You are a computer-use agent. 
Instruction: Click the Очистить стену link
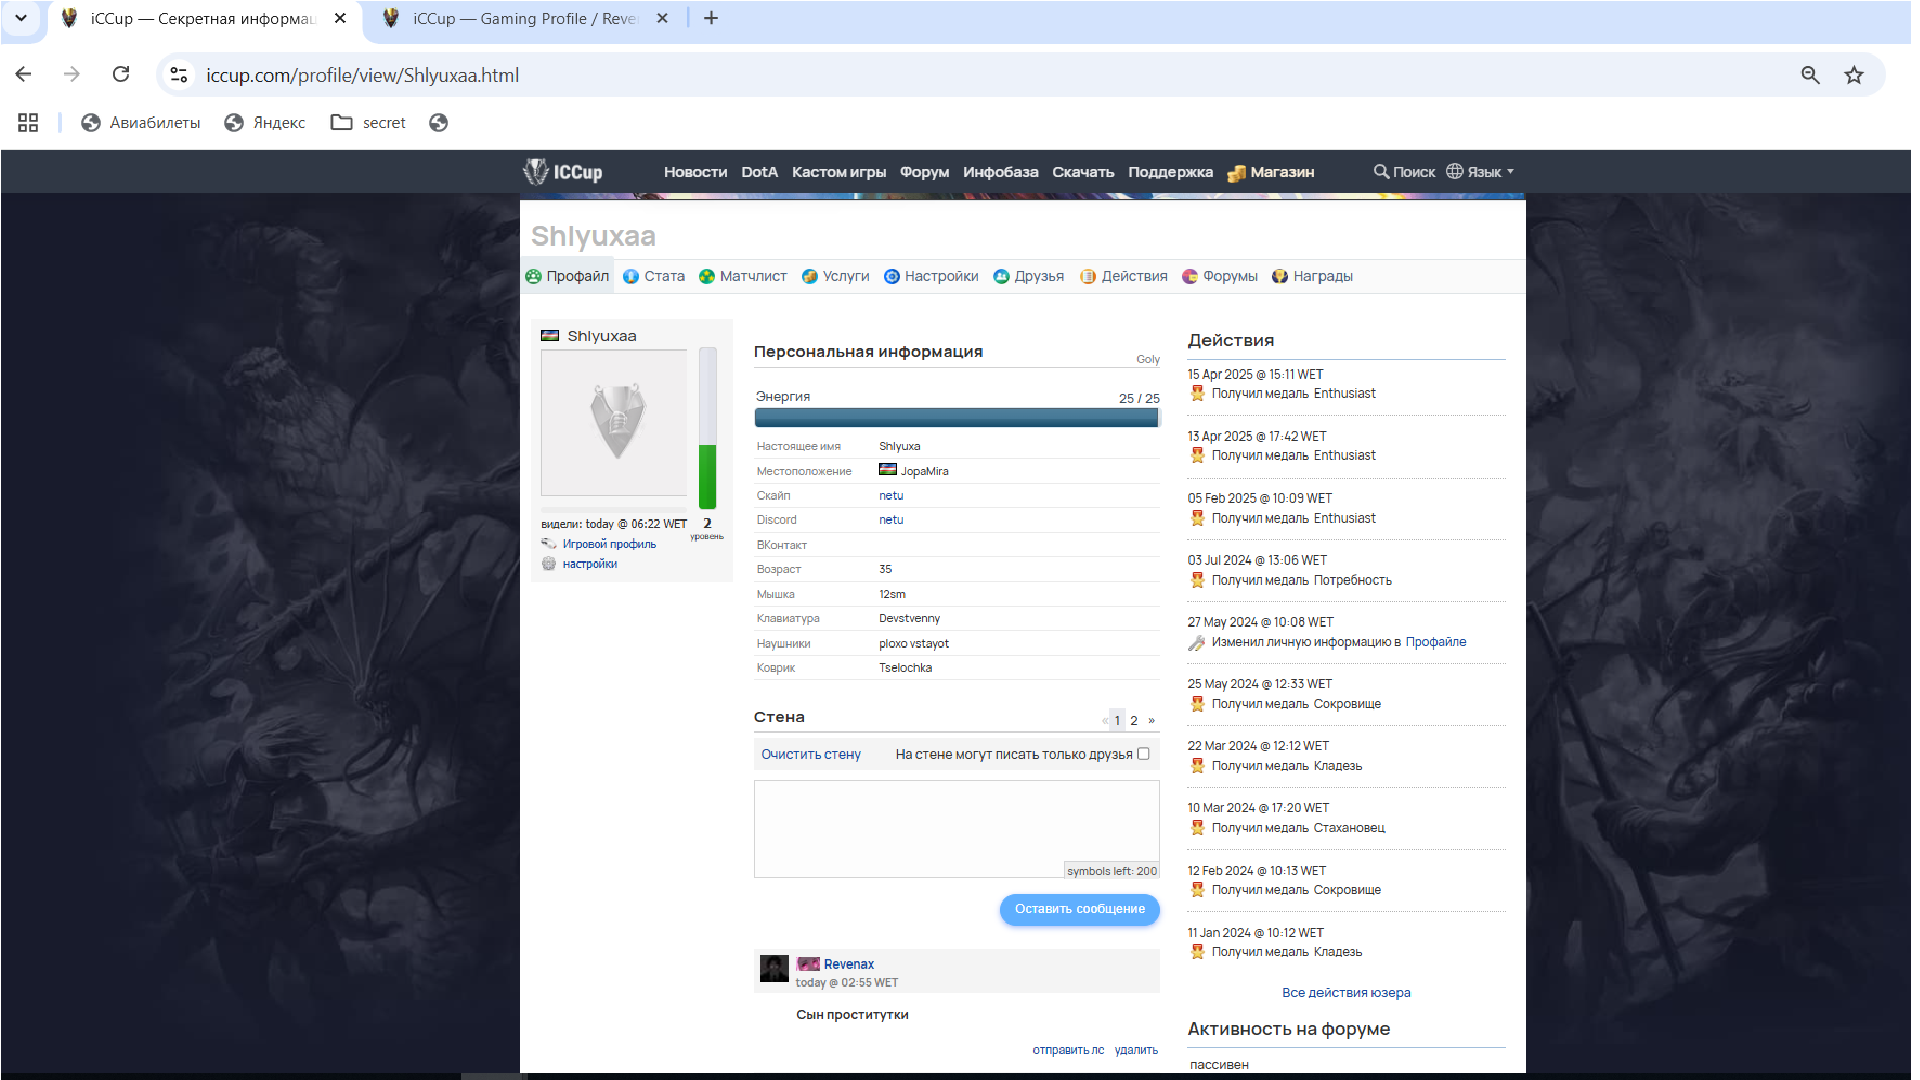click(x=810, y=754)
